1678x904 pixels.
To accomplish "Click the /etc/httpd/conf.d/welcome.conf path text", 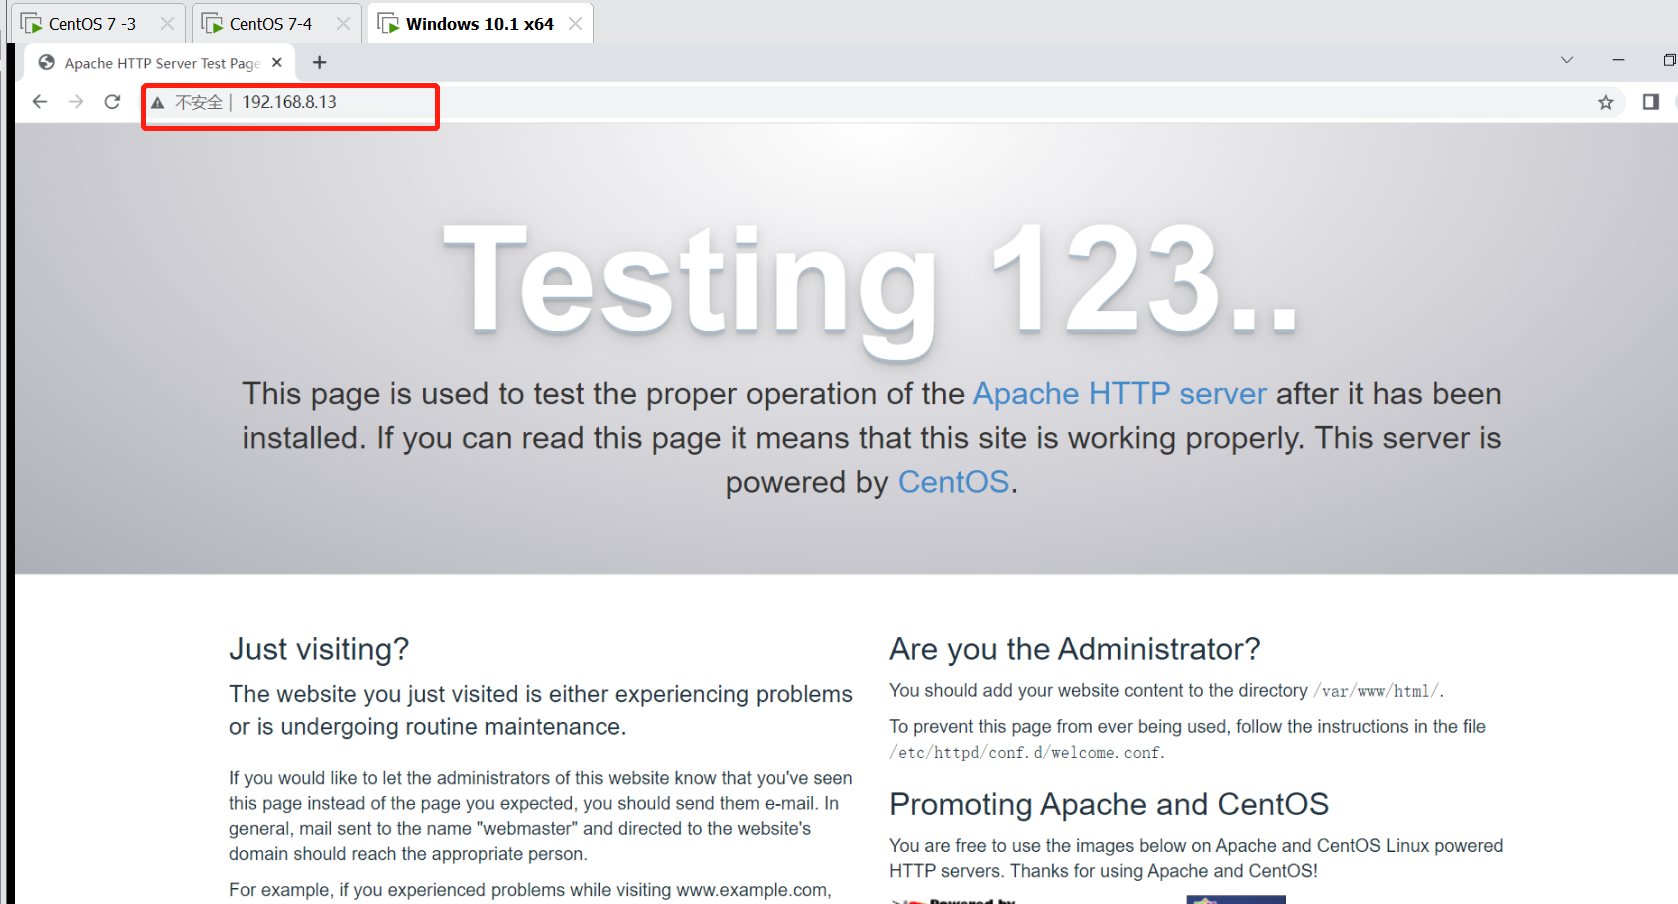I will coord(1026,752).
